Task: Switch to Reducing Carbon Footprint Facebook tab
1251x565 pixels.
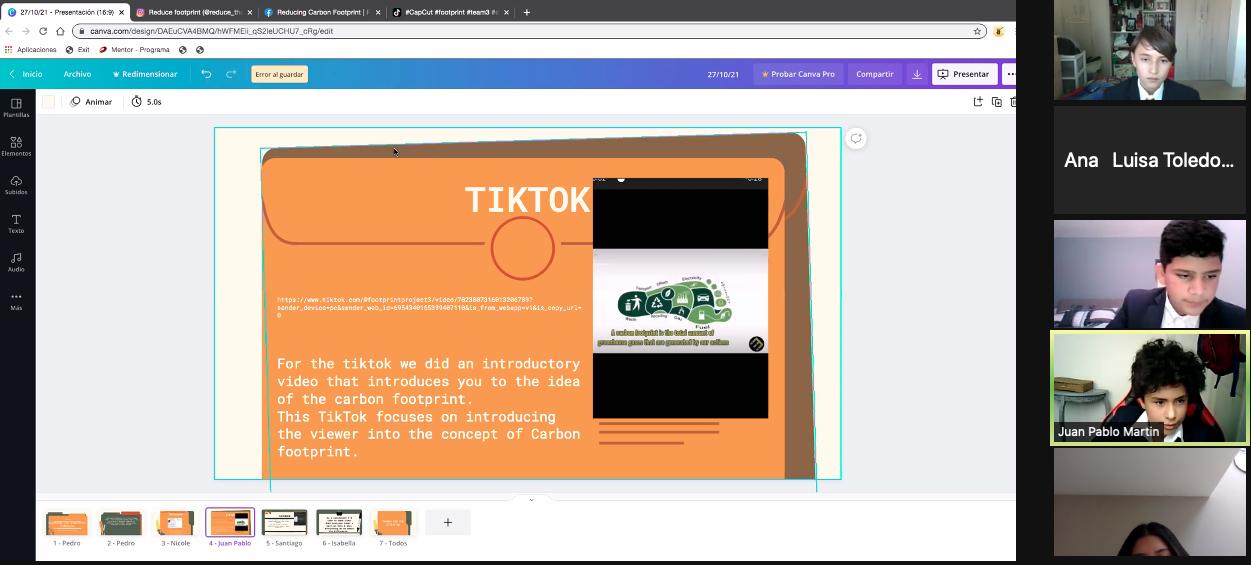Action: point(320,12)
